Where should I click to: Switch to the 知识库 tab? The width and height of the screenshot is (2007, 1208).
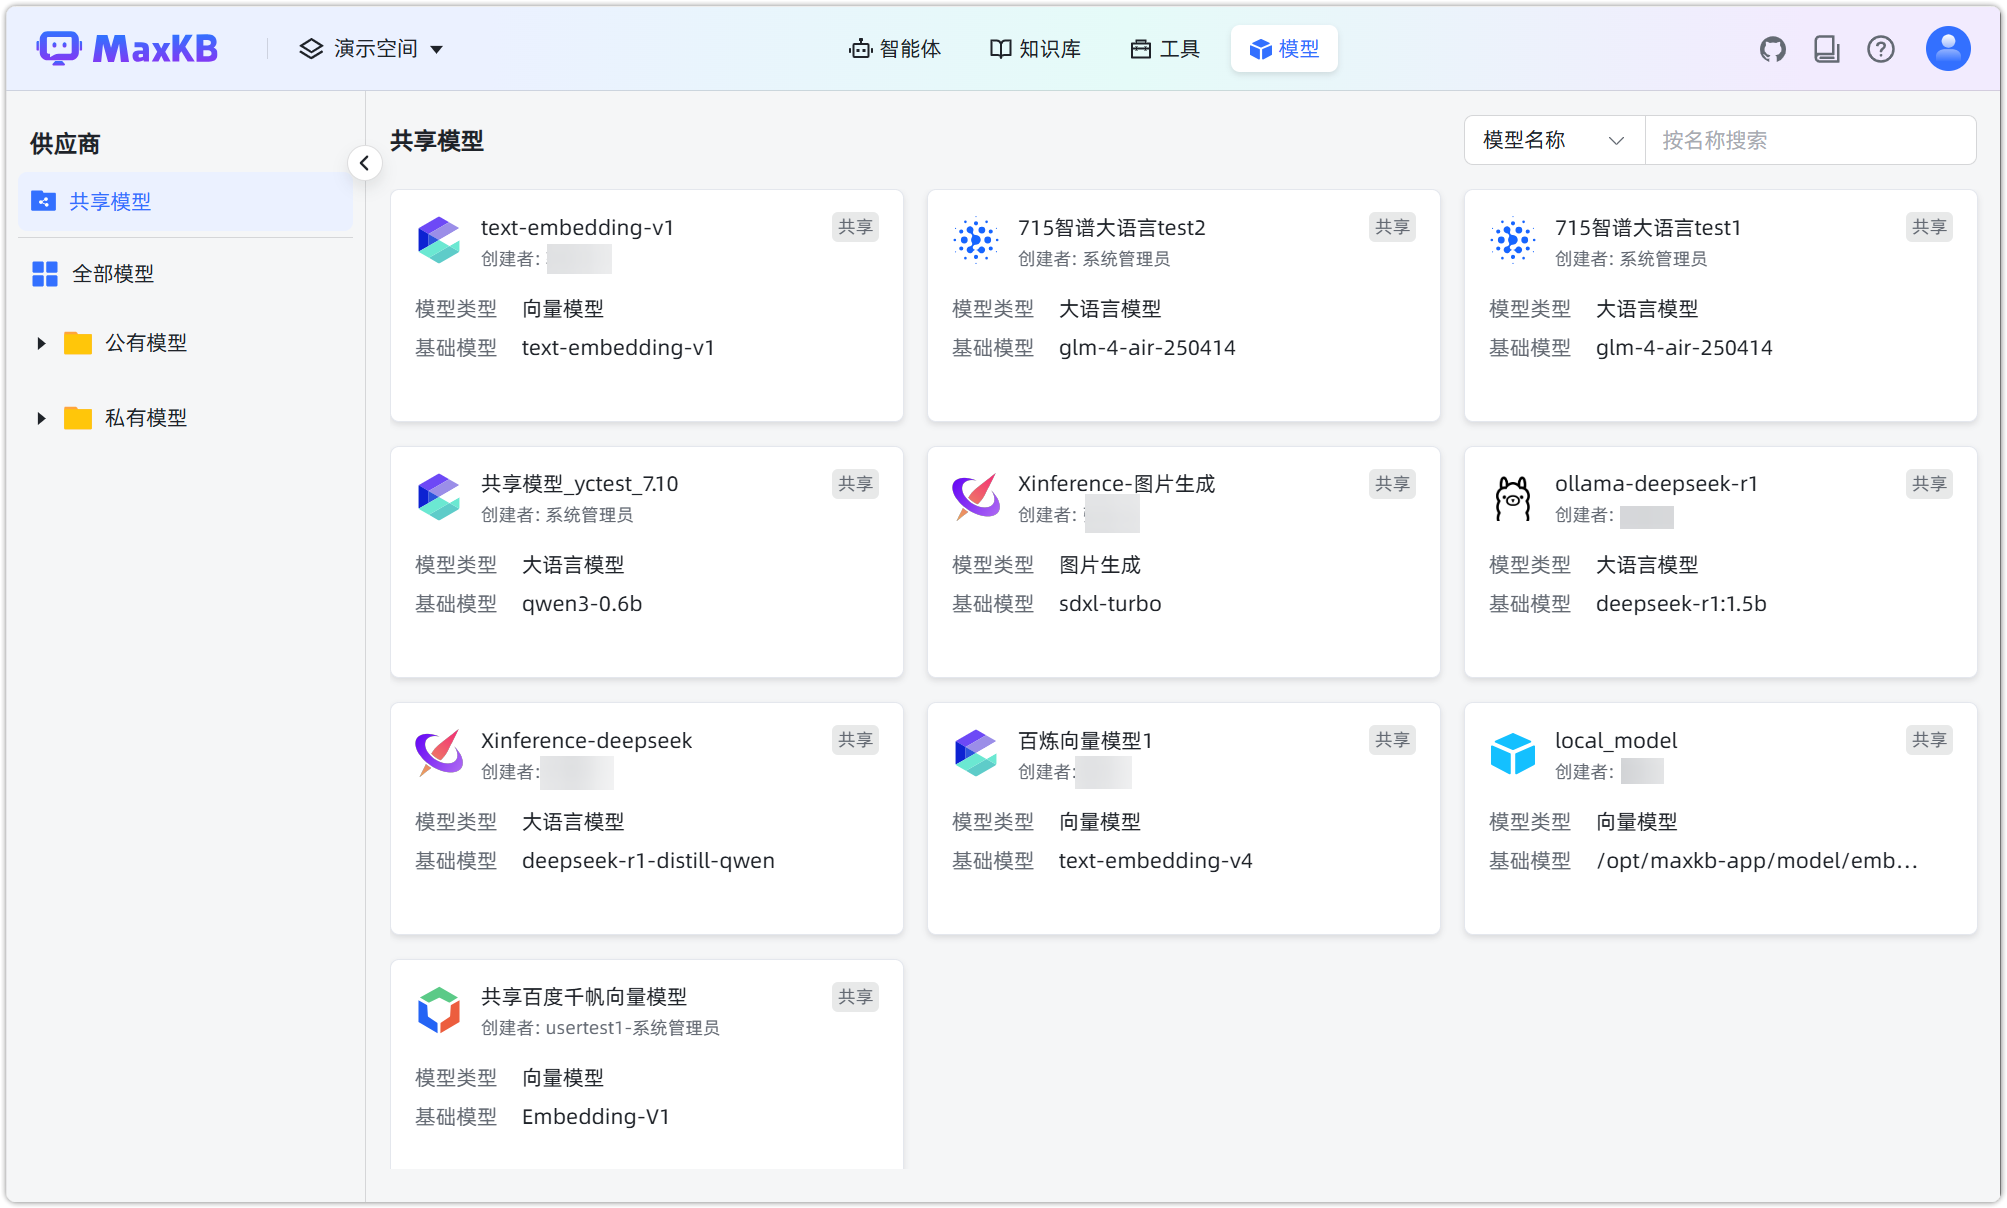pyautogui.click(x=1034, y=48)
